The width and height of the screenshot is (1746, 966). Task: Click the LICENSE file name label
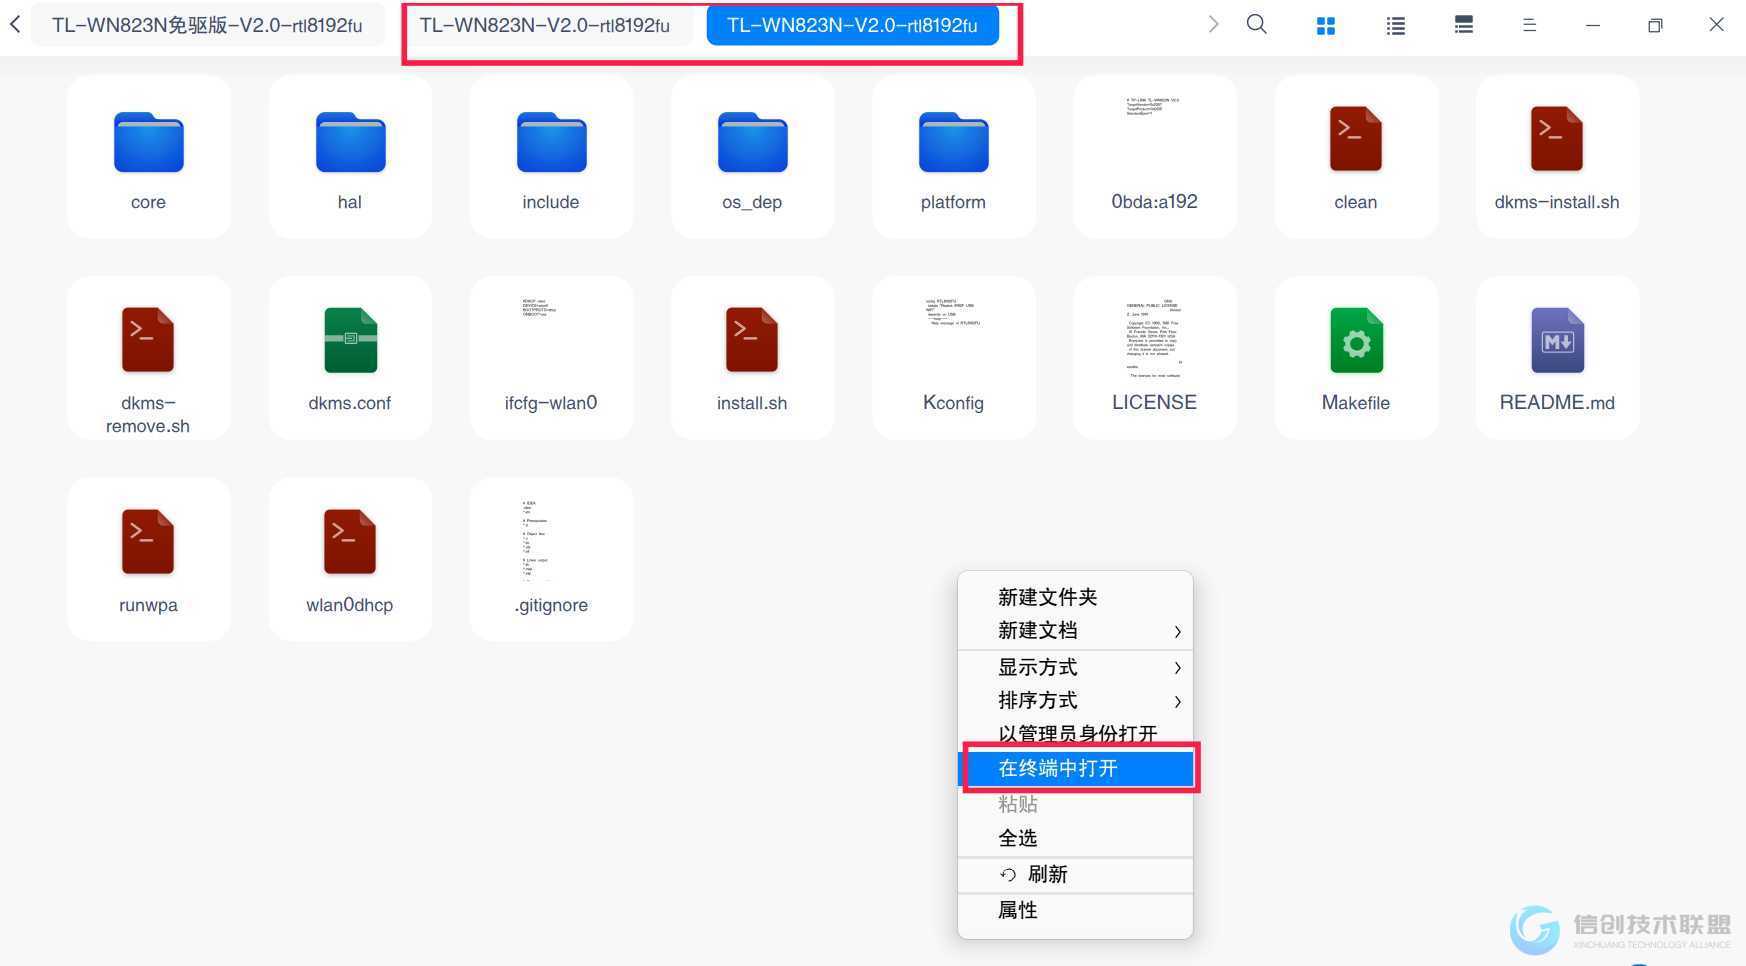pyautogui.click(x=1154, y=403)
